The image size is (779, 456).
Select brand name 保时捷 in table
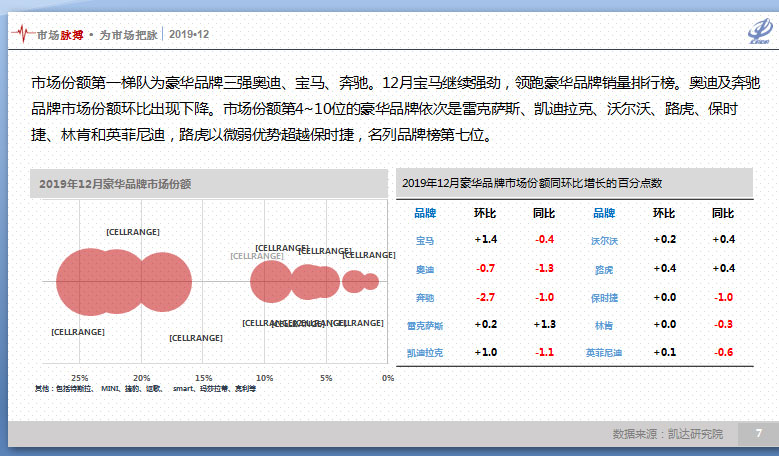[604, 298]
